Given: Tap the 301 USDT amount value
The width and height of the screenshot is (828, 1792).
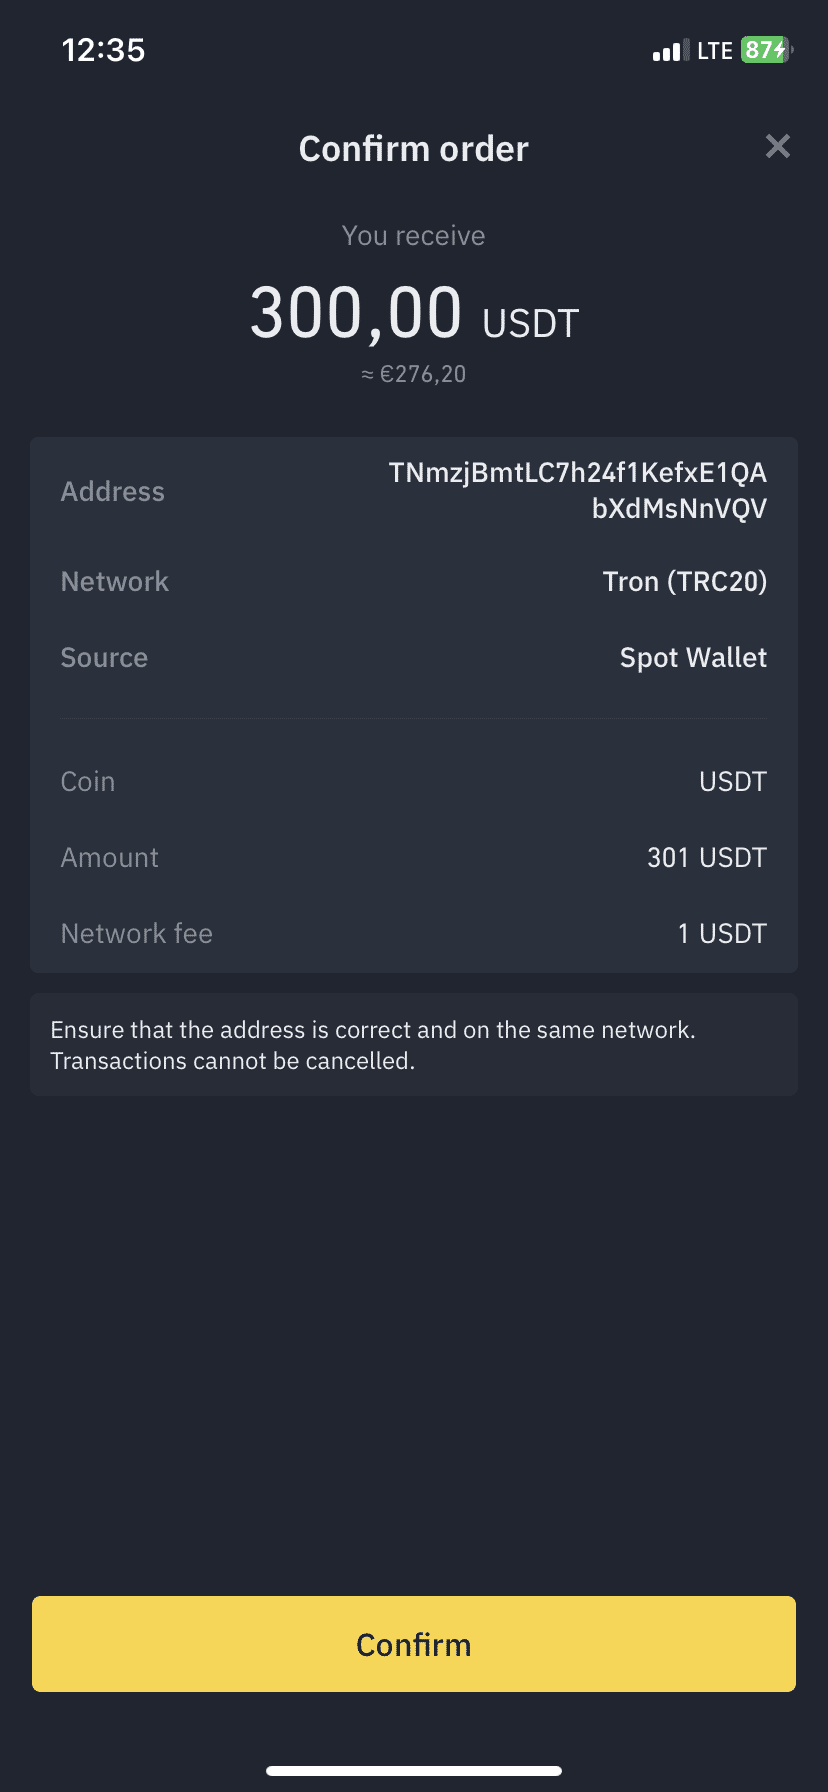Looking at the screenshot, I should pos(706,858).
